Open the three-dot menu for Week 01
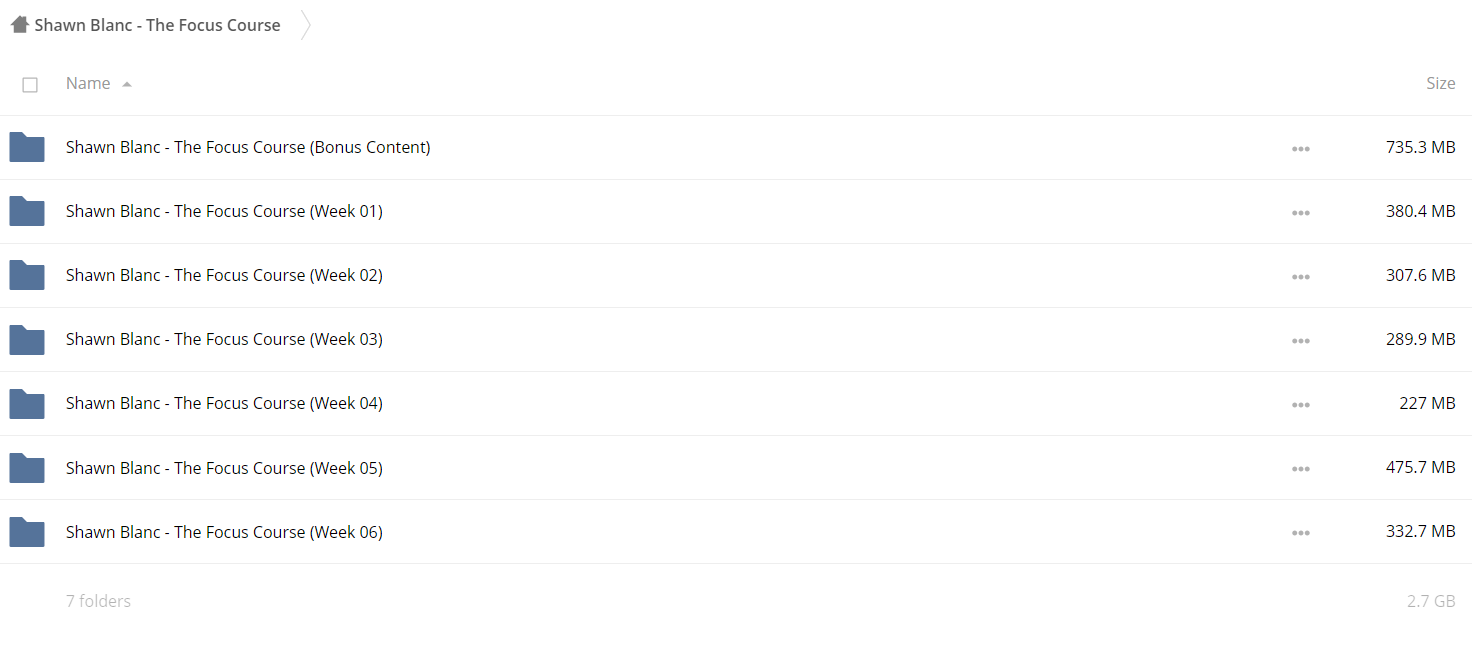Viewport: 1472px width, 648px height. 1300,212
